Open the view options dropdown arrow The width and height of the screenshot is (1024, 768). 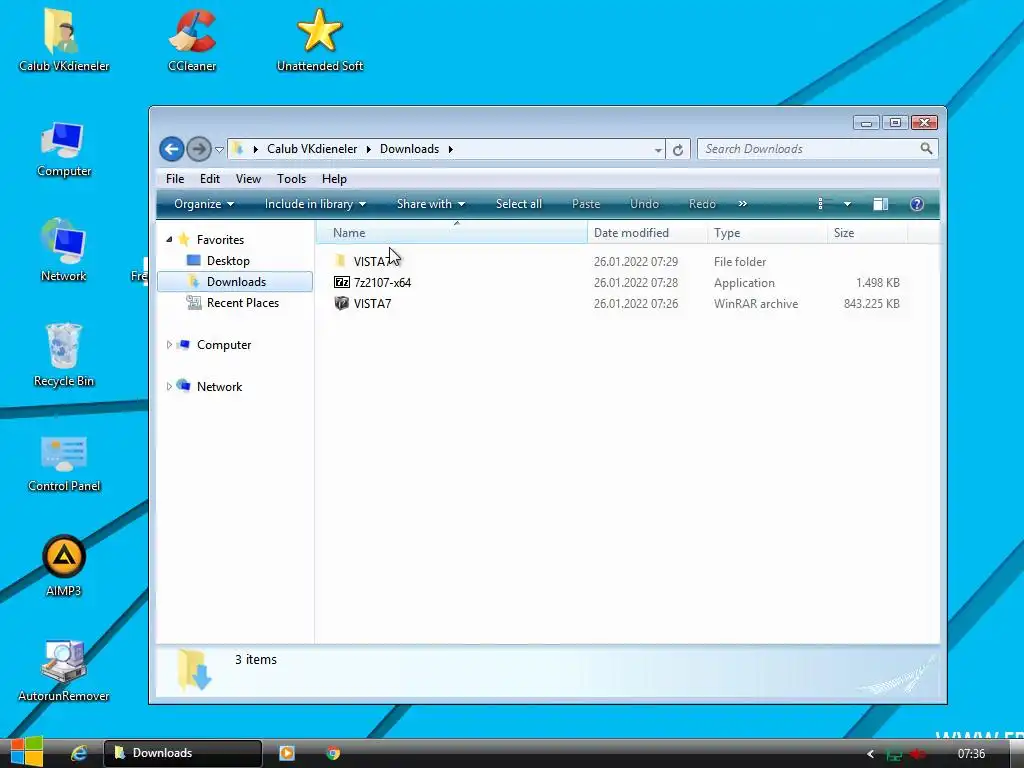pyautogui.click(x=847, y=204)
